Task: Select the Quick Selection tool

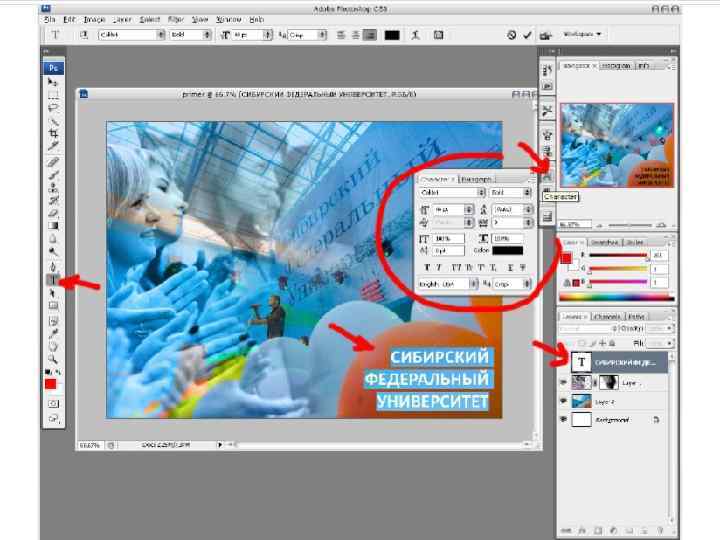Action: (x=53, y=121)
